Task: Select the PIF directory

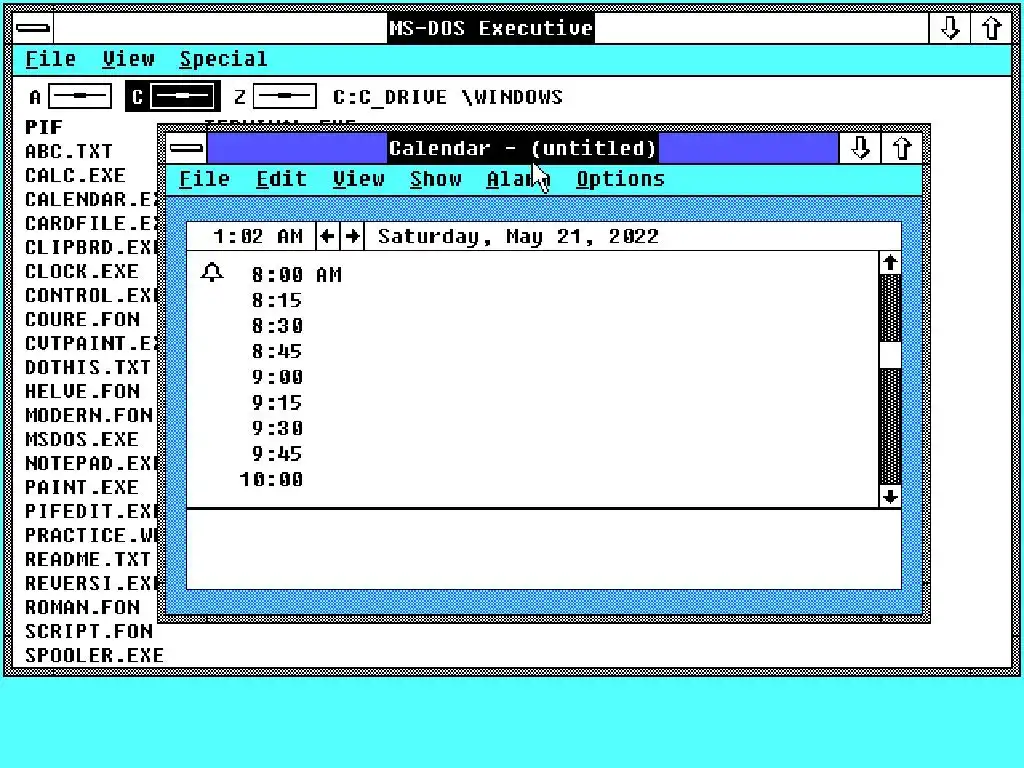Action: pyautogui.click(x=44, y=127)
